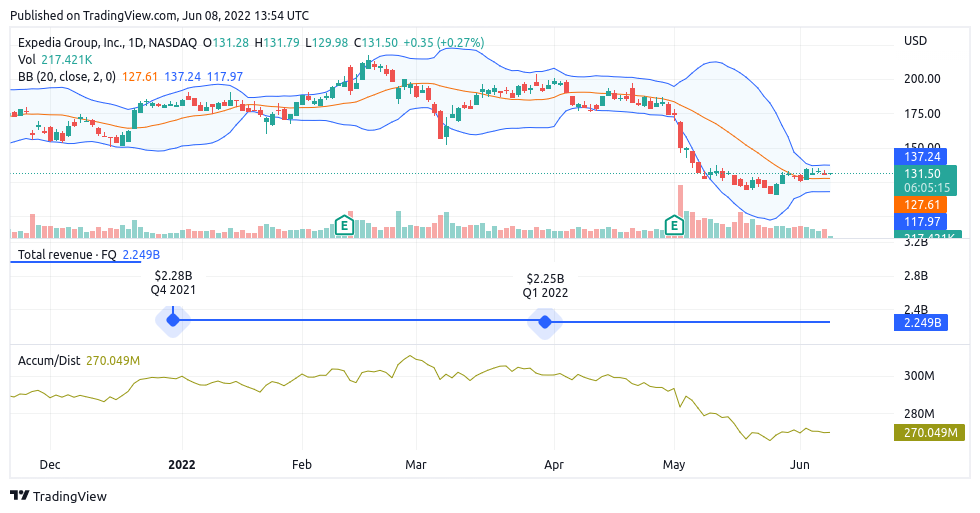This screenshot has height=513, width=980.
Task: Click the USD currency label on price axis
Action: 914,41
